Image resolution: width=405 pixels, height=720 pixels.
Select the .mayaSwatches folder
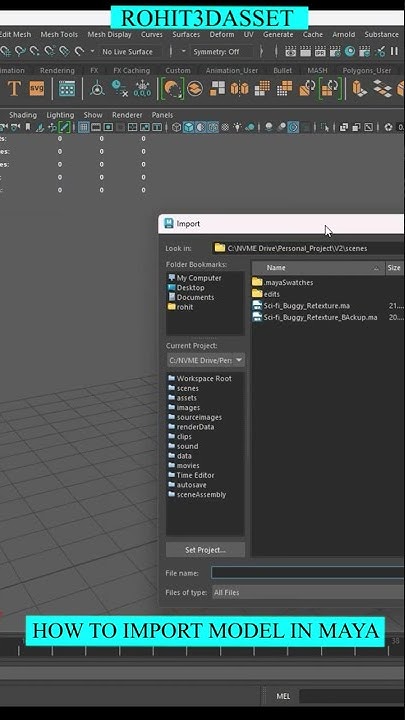(283, 282)
